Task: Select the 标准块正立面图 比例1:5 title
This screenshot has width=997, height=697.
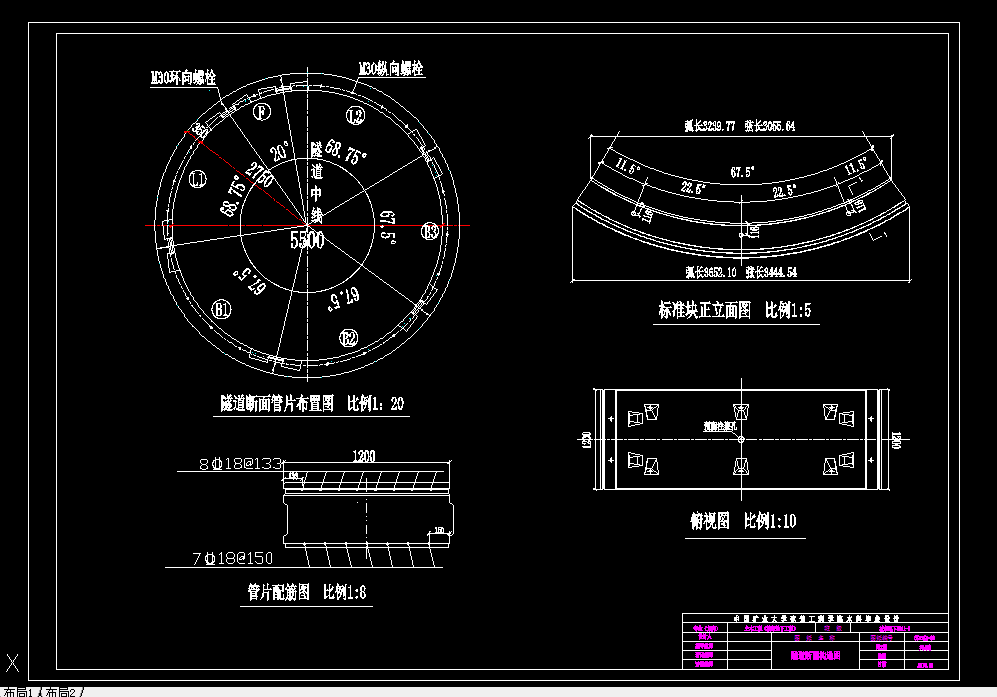Action: click(734, 310)
